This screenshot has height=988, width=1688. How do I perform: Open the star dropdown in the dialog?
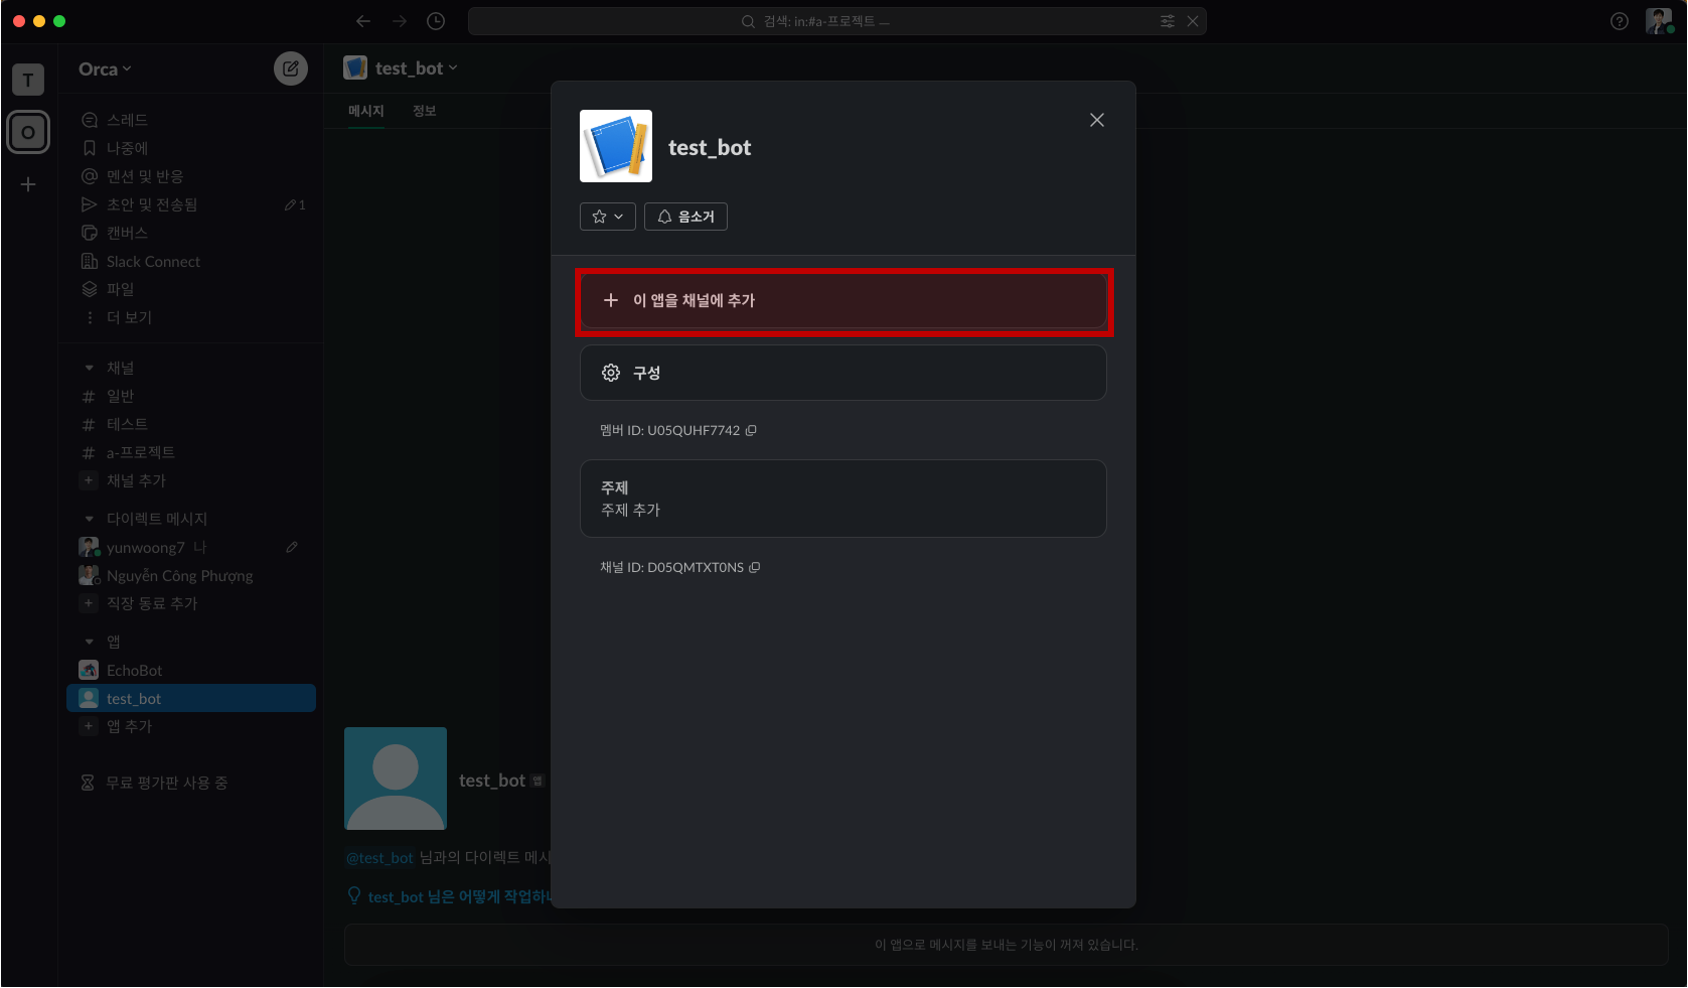608,216
